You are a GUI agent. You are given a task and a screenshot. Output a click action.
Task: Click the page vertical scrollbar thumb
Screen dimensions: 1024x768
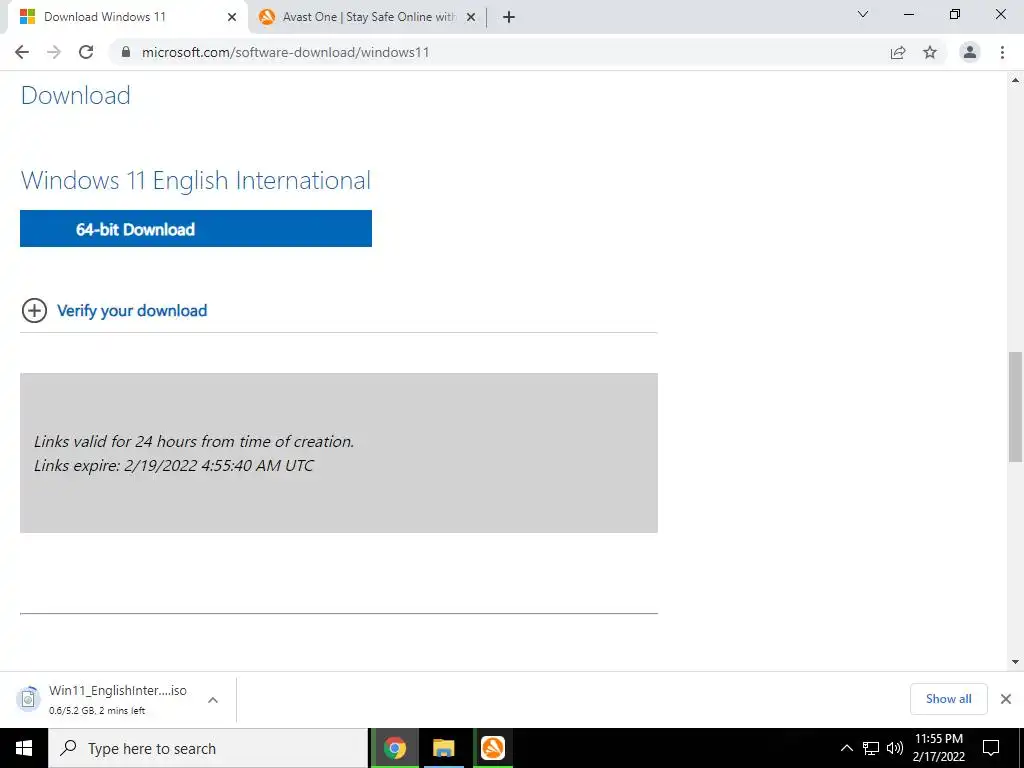point(1015,406)
